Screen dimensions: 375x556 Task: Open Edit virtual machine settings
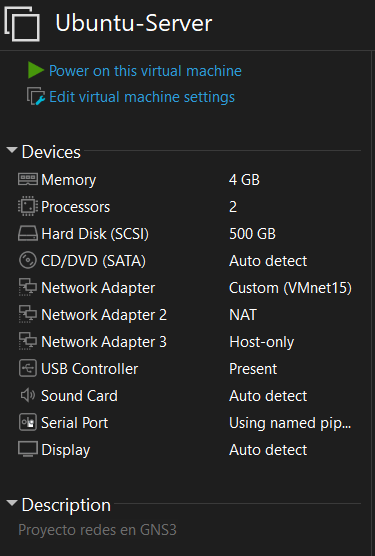(x=142, y=97)
